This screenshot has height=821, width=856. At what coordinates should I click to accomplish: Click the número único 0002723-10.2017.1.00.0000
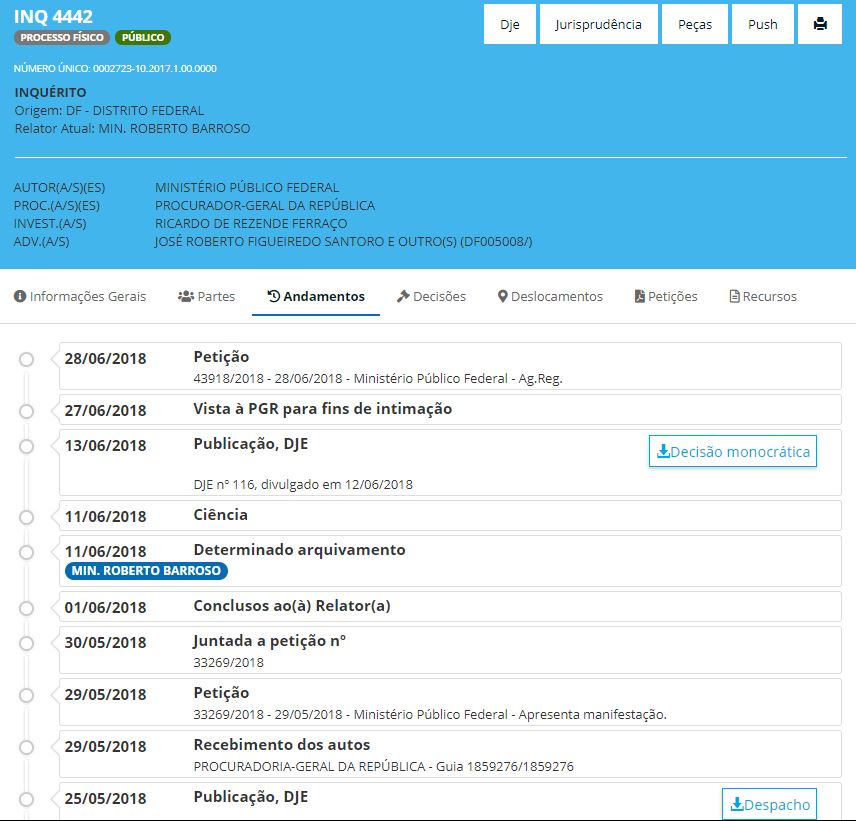154,68
